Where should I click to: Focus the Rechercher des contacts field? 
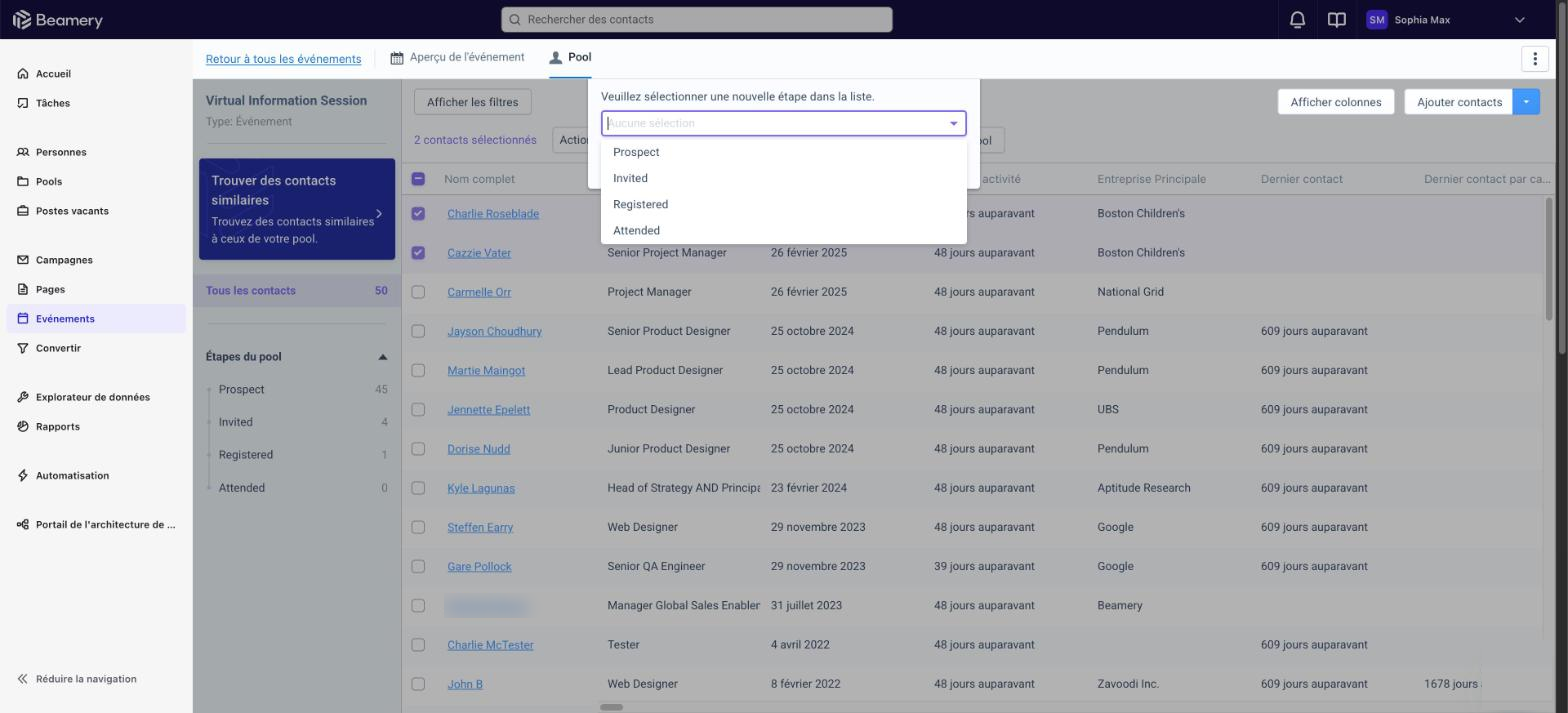coord(696,19)
